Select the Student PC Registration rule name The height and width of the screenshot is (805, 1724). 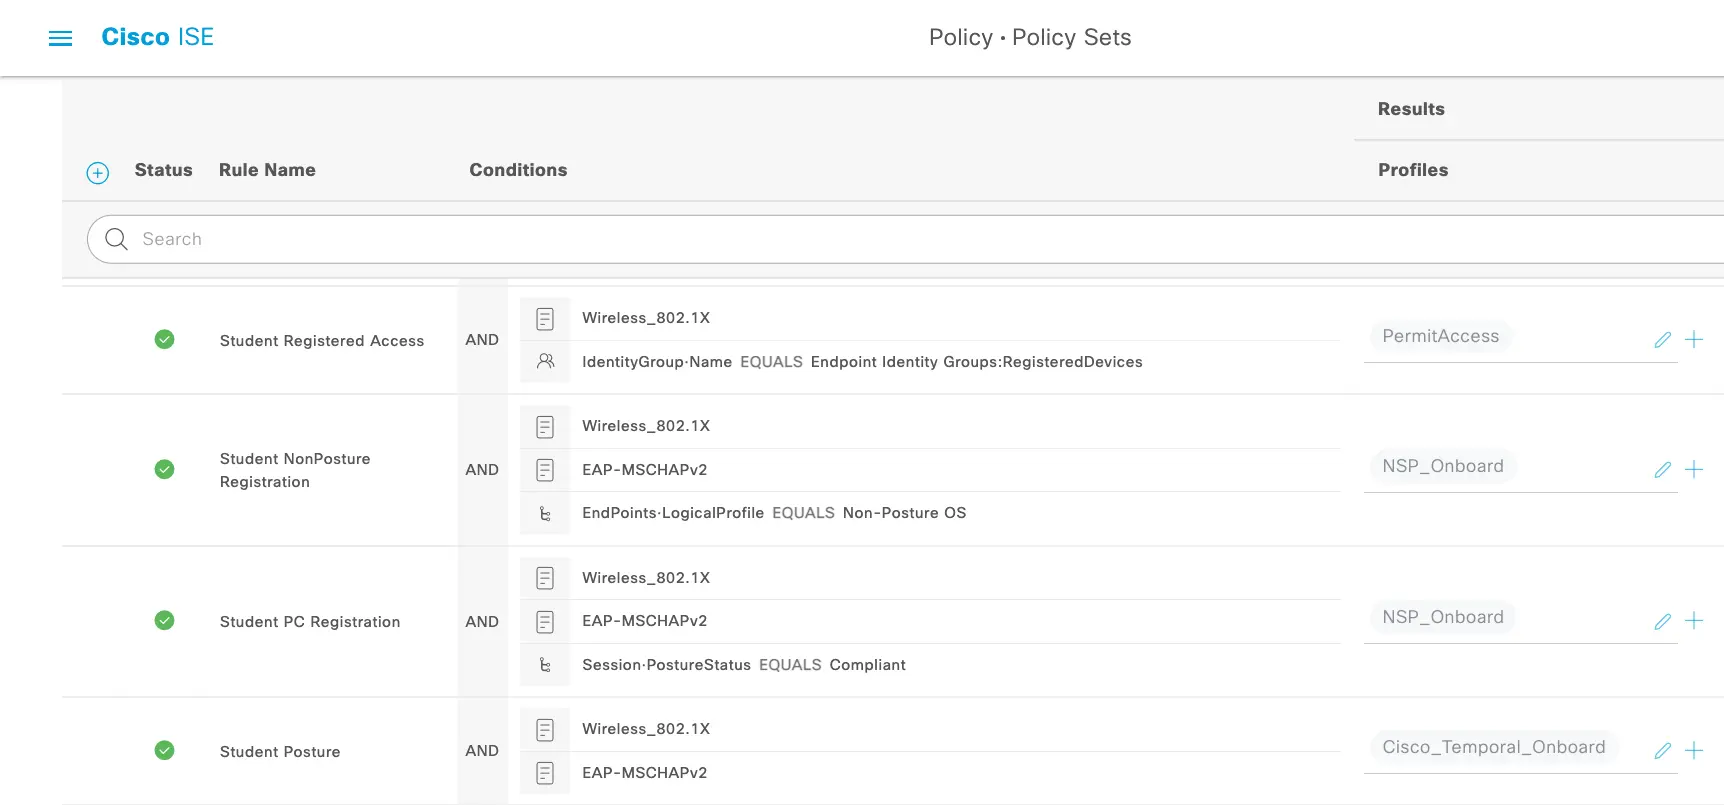[x=310, y=622]
